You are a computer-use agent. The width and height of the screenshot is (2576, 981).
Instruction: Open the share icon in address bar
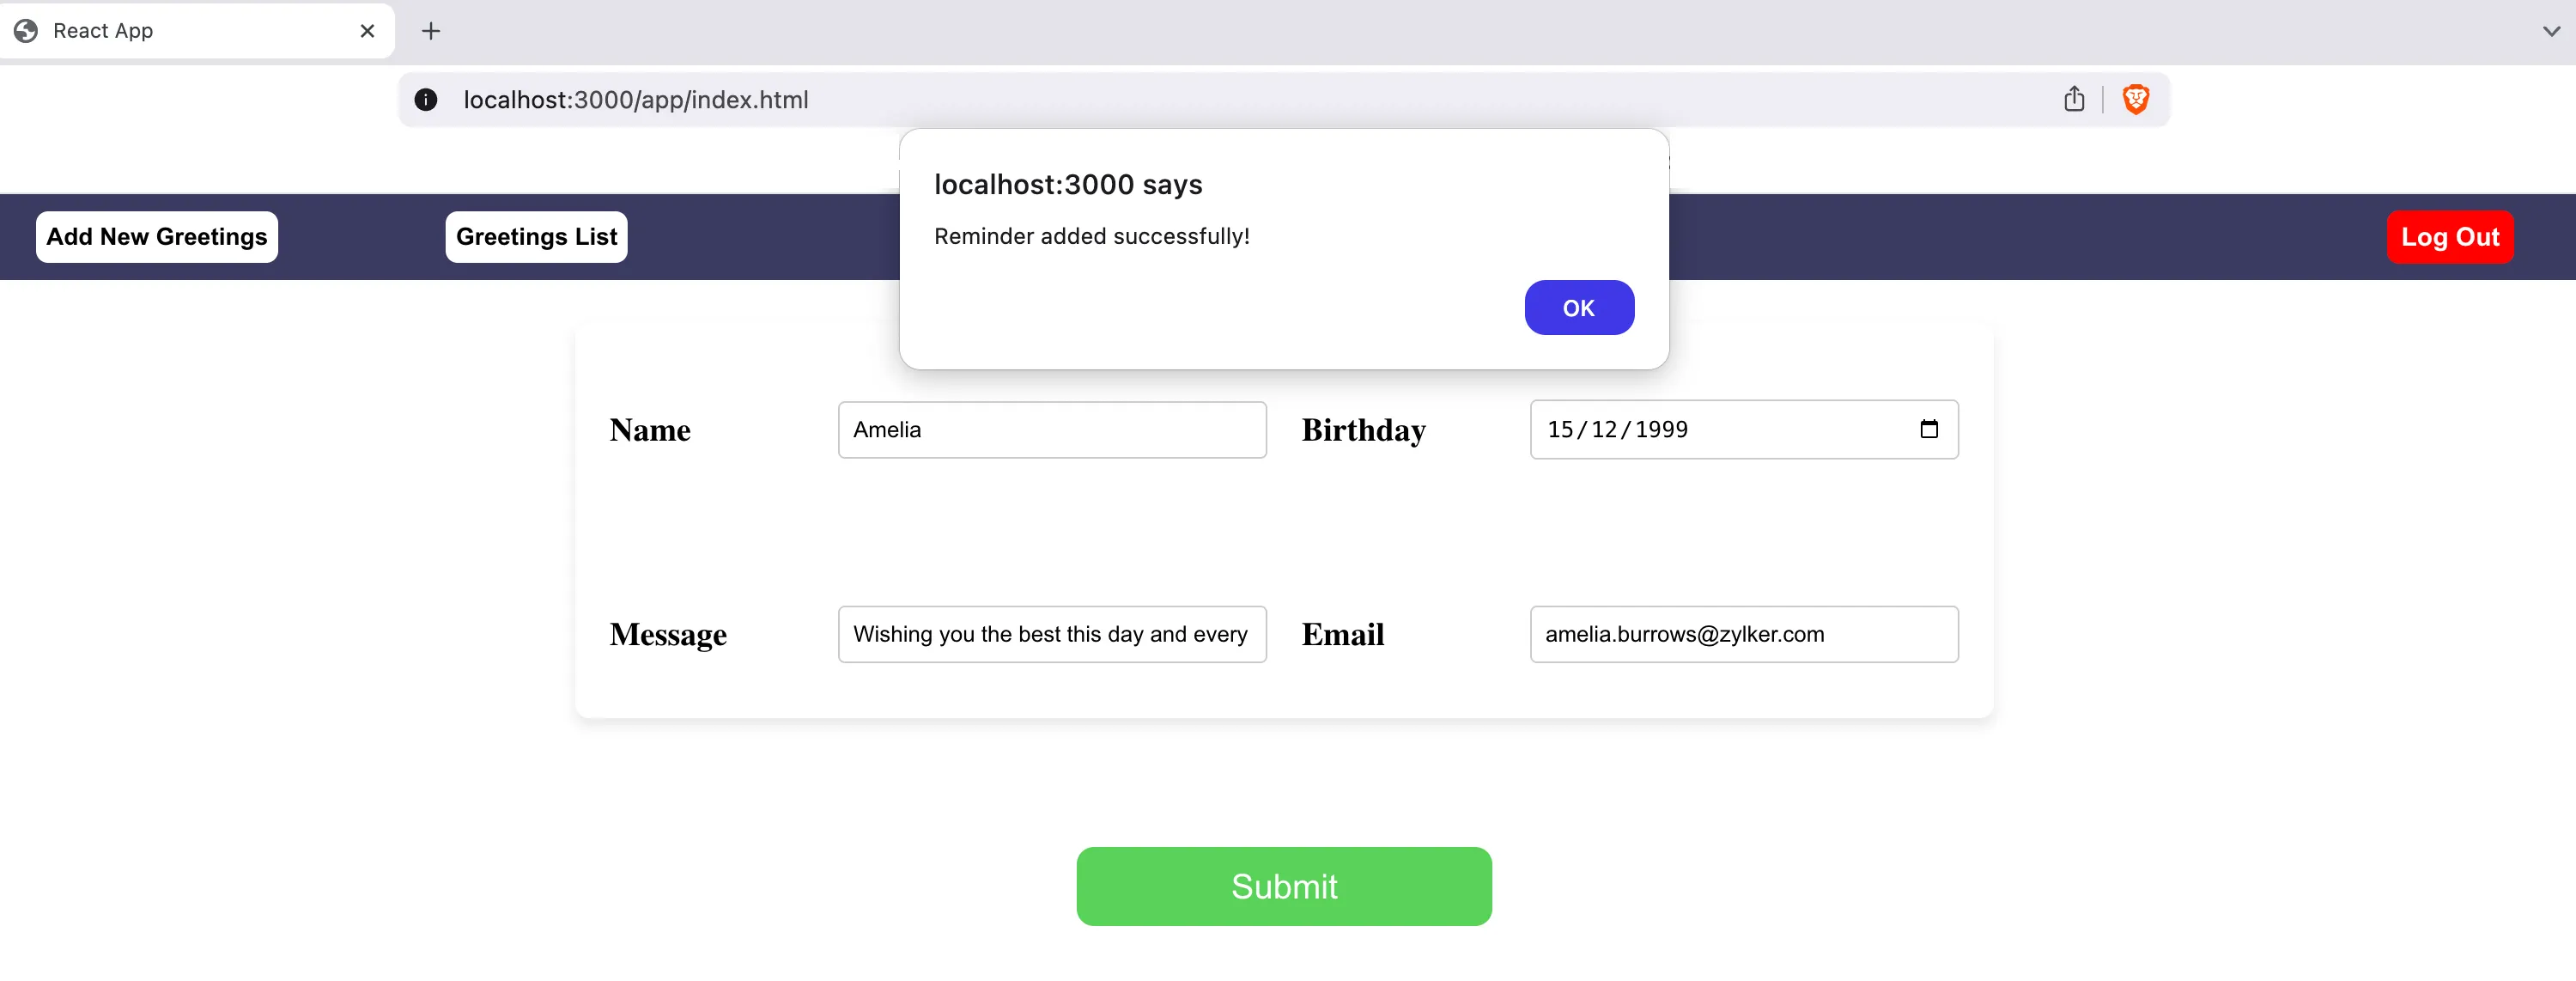pos(2074,99)
